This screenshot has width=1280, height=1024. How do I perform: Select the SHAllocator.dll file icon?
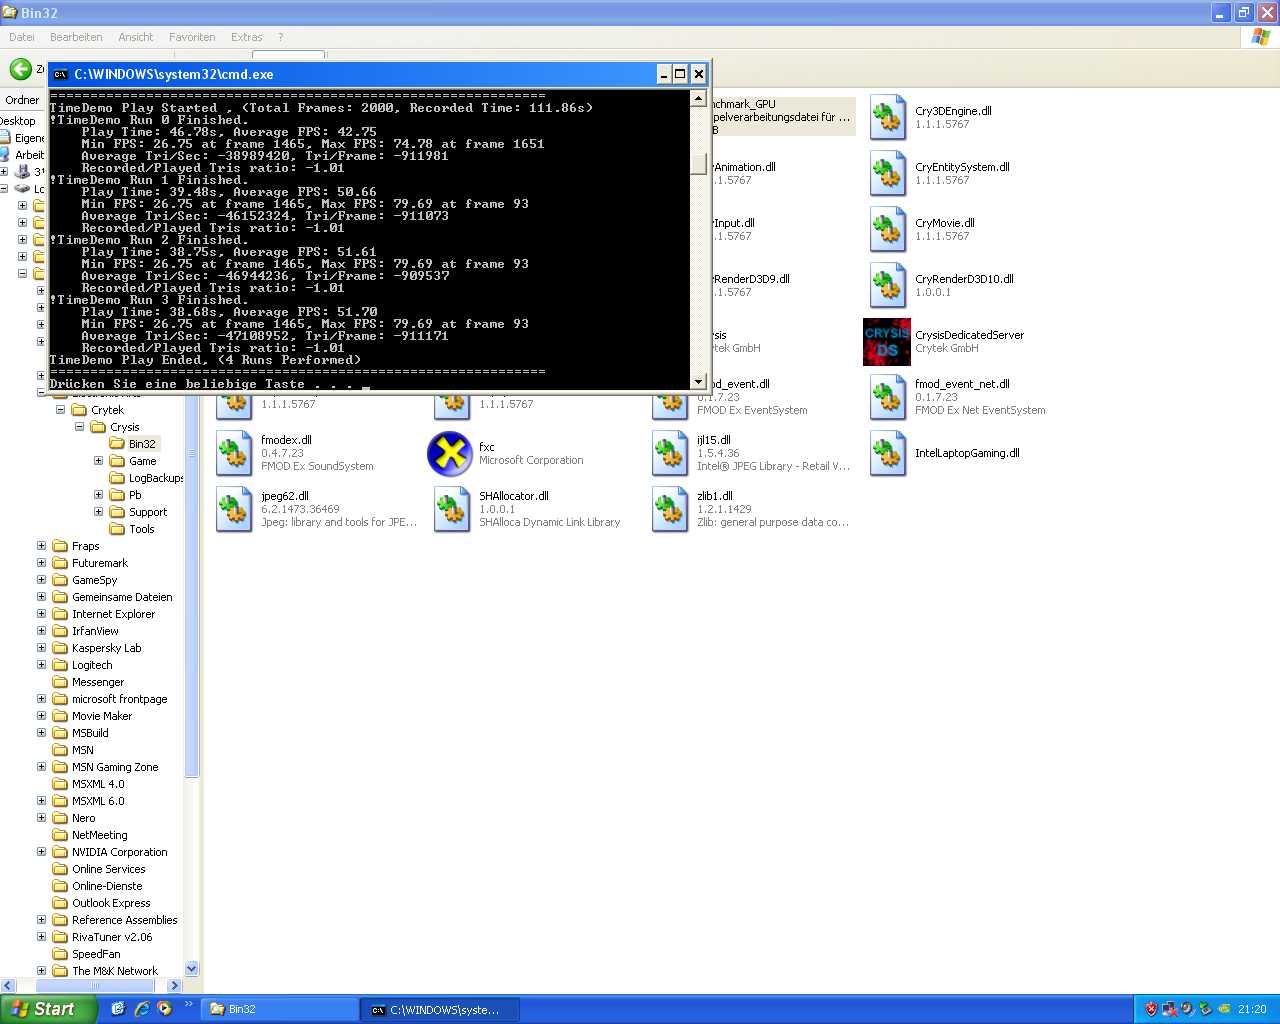(452, 510)
